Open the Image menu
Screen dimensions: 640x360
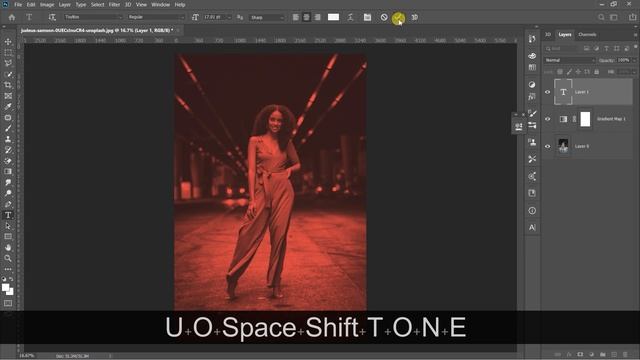pyautogui.click(x=47, y=4)
